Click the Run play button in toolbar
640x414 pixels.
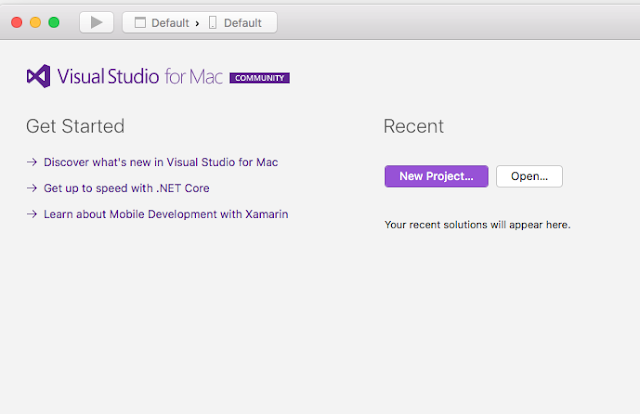point(96,22)
